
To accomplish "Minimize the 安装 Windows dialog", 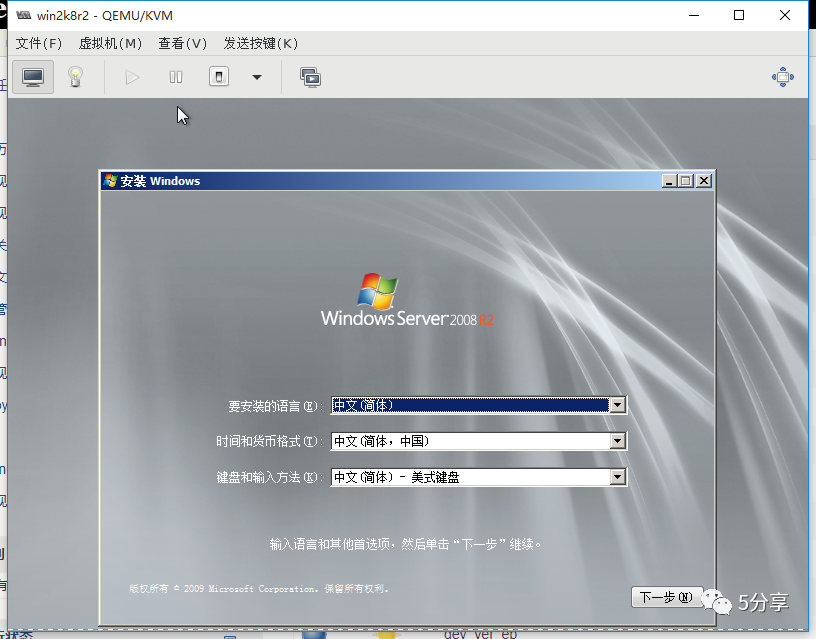I will [670, 181].
